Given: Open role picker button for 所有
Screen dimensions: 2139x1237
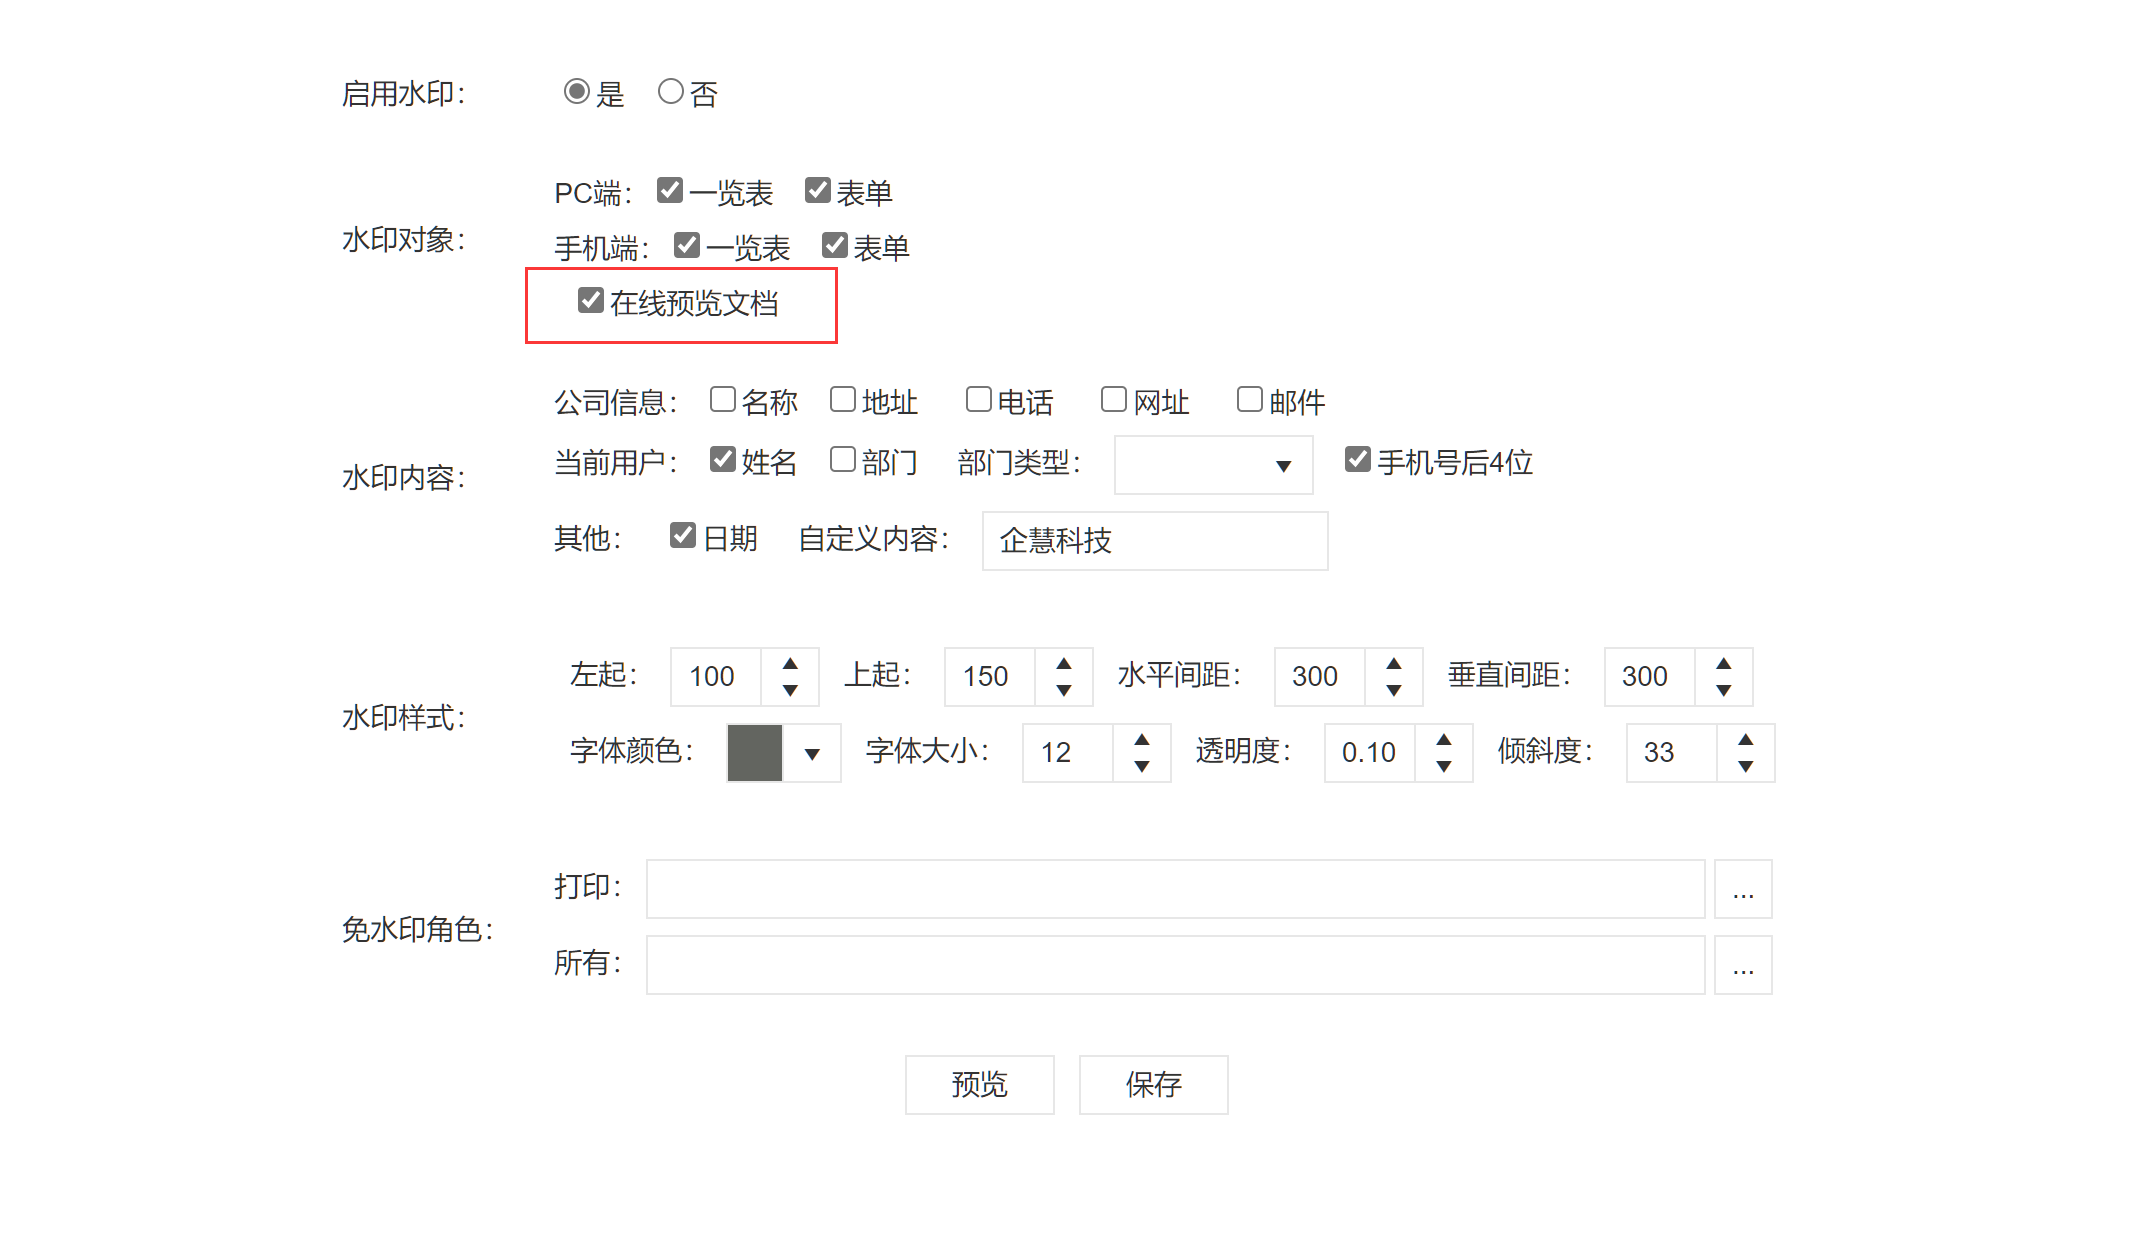Looking at the screenshot, I should pos(1743,965).
